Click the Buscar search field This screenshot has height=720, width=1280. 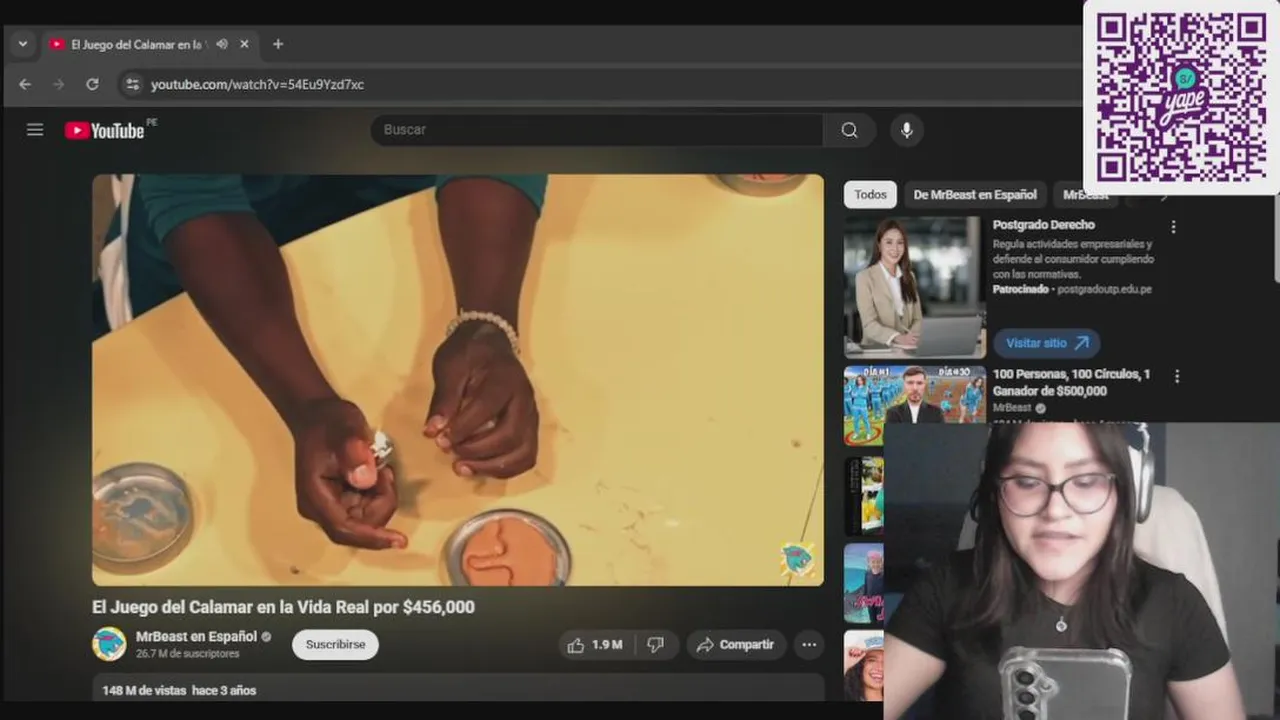click(x=597, y=130)
